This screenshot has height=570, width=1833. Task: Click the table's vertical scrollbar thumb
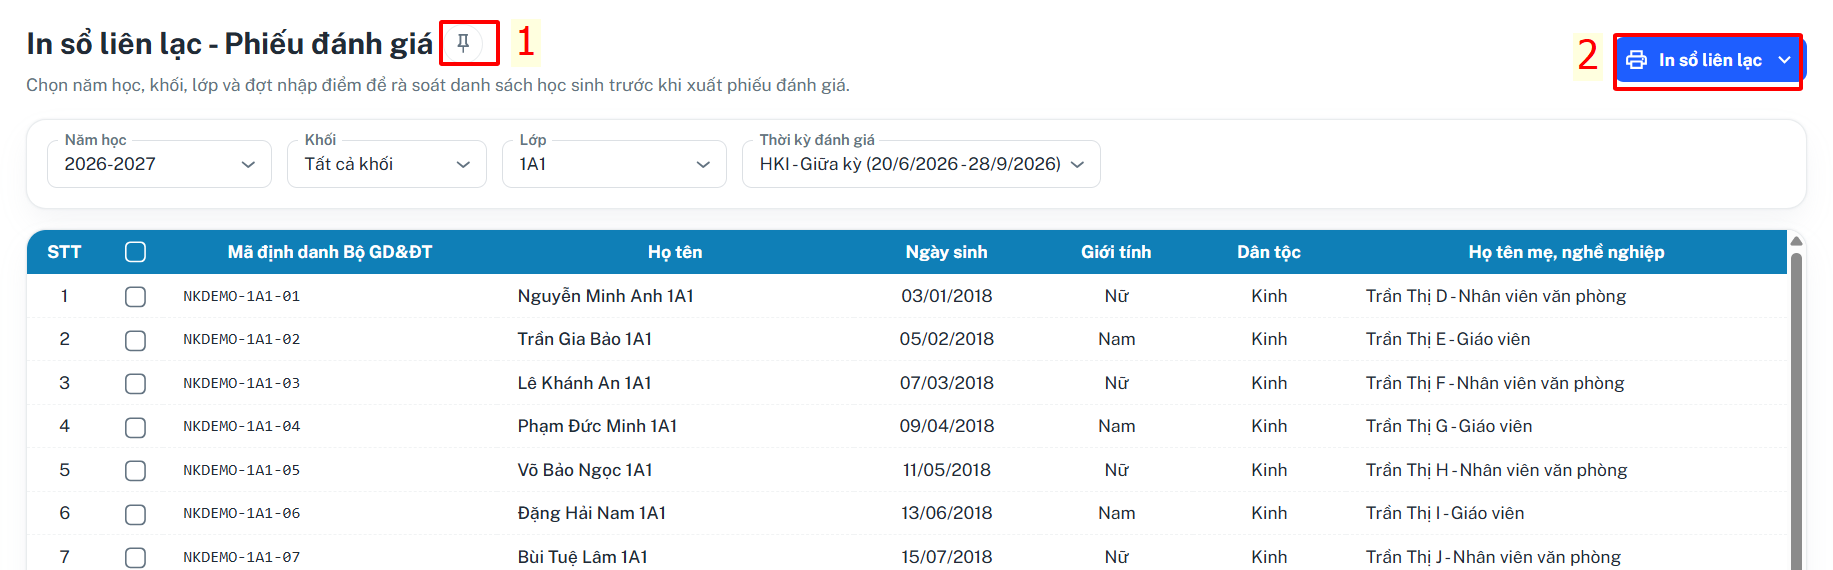pyautogui.click(x=1796, y=410)
